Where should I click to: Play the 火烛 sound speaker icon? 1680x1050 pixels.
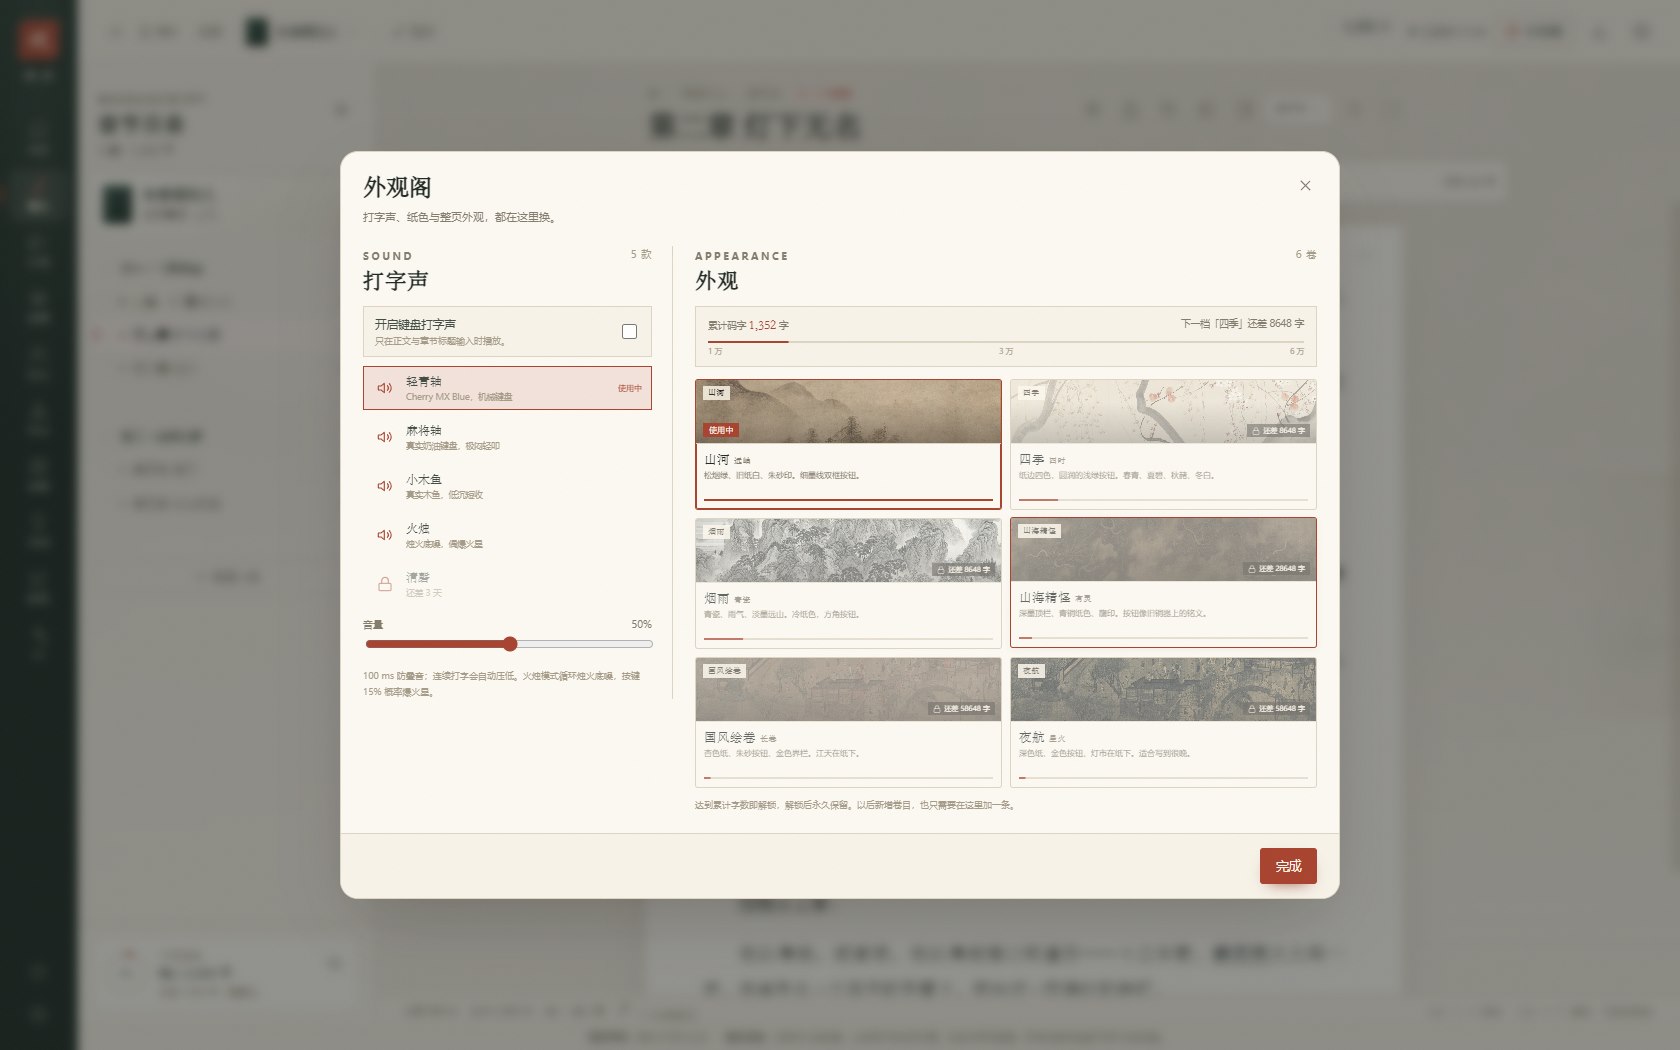pos(384,535)
